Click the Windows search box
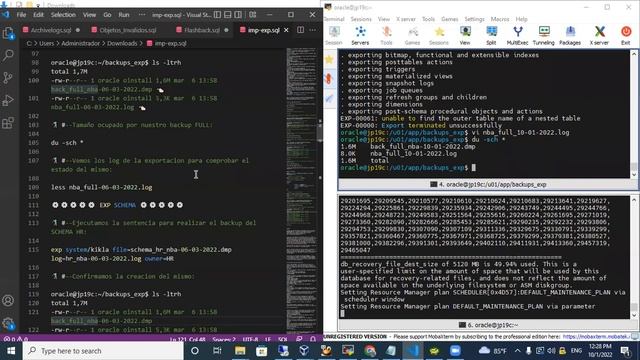This screenshot has width=640, height=360. click(x=103, y=351)
